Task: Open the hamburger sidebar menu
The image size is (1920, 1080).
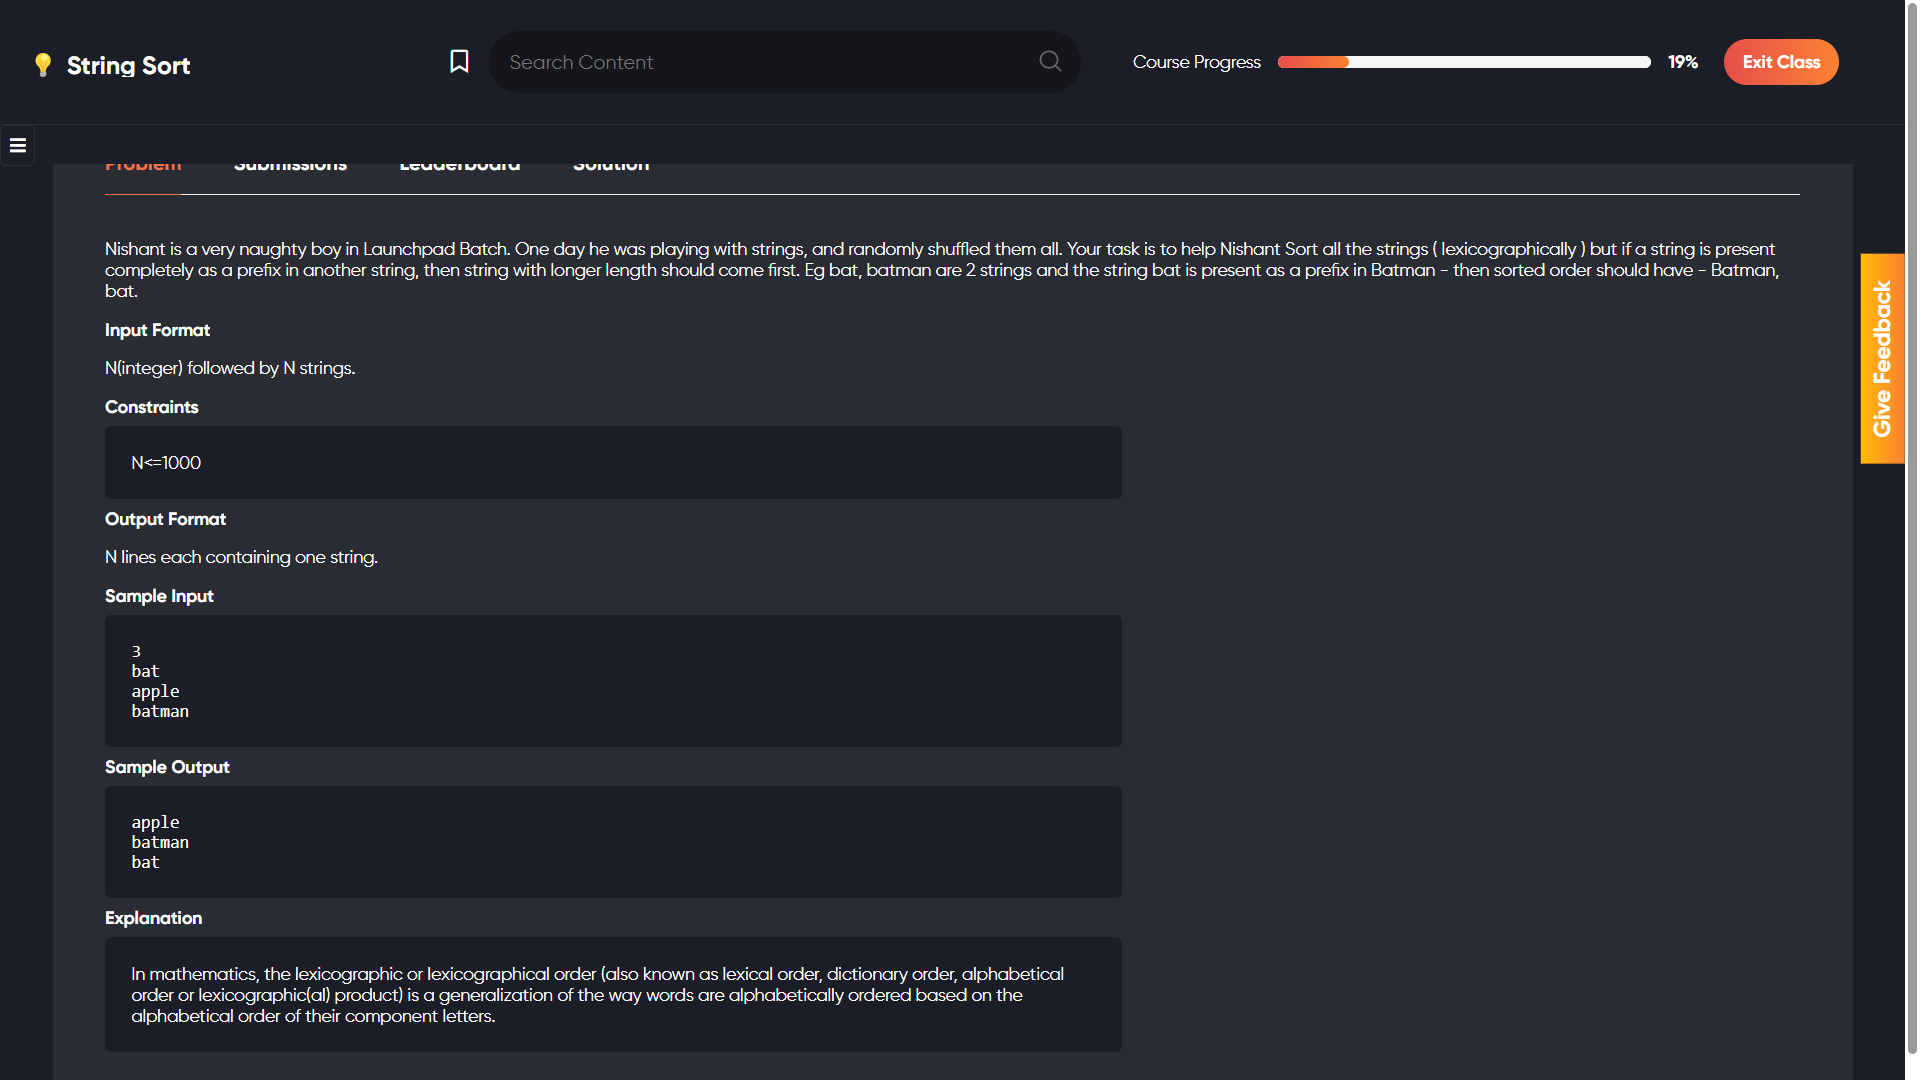Action: click(18, 146)
